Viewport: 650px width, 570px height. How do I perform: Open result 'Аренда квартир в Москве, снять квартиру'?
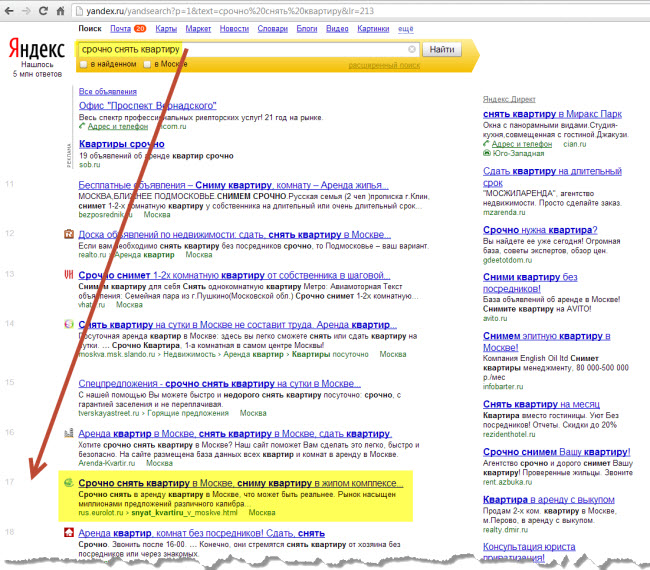[235, 434]
